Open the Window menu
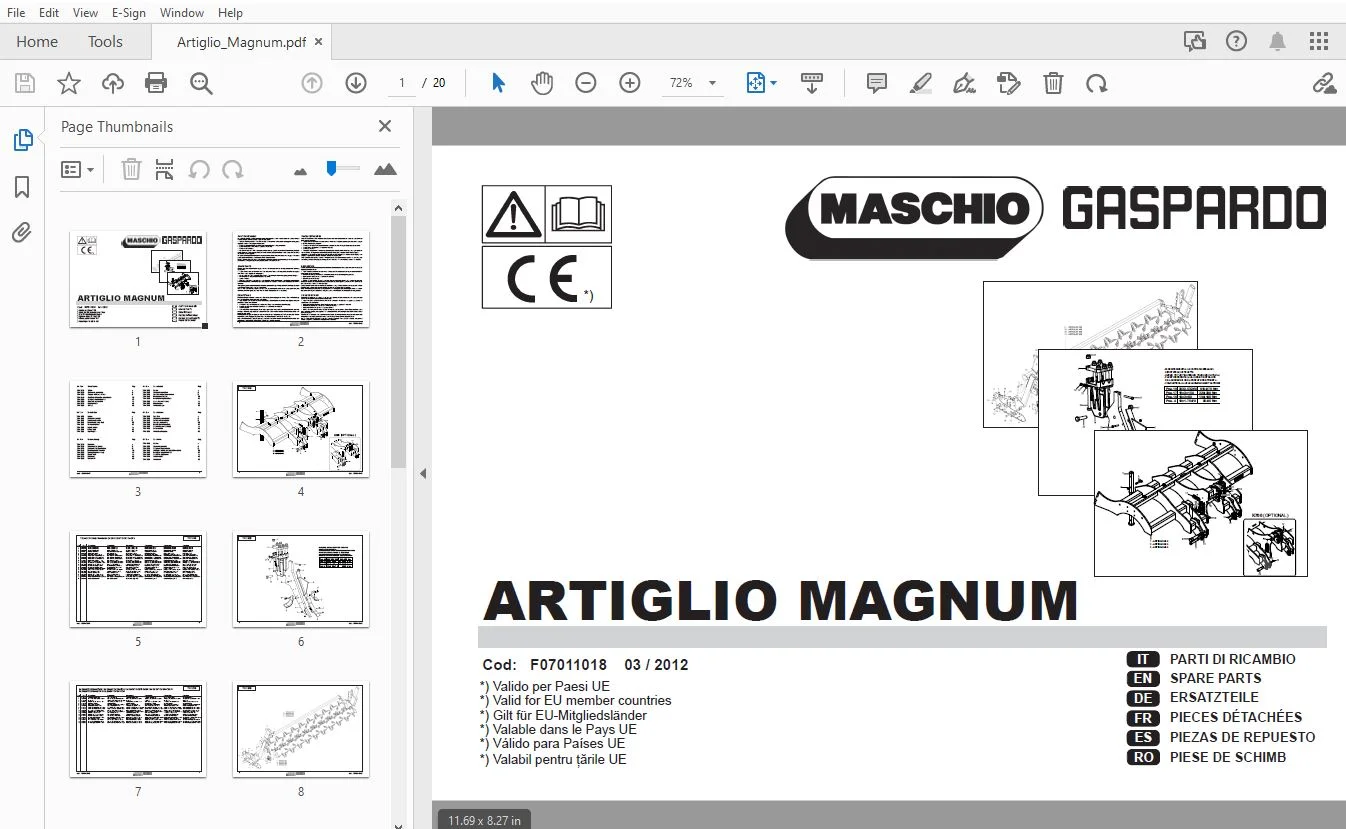1346x829 pixels. point(181,13)
